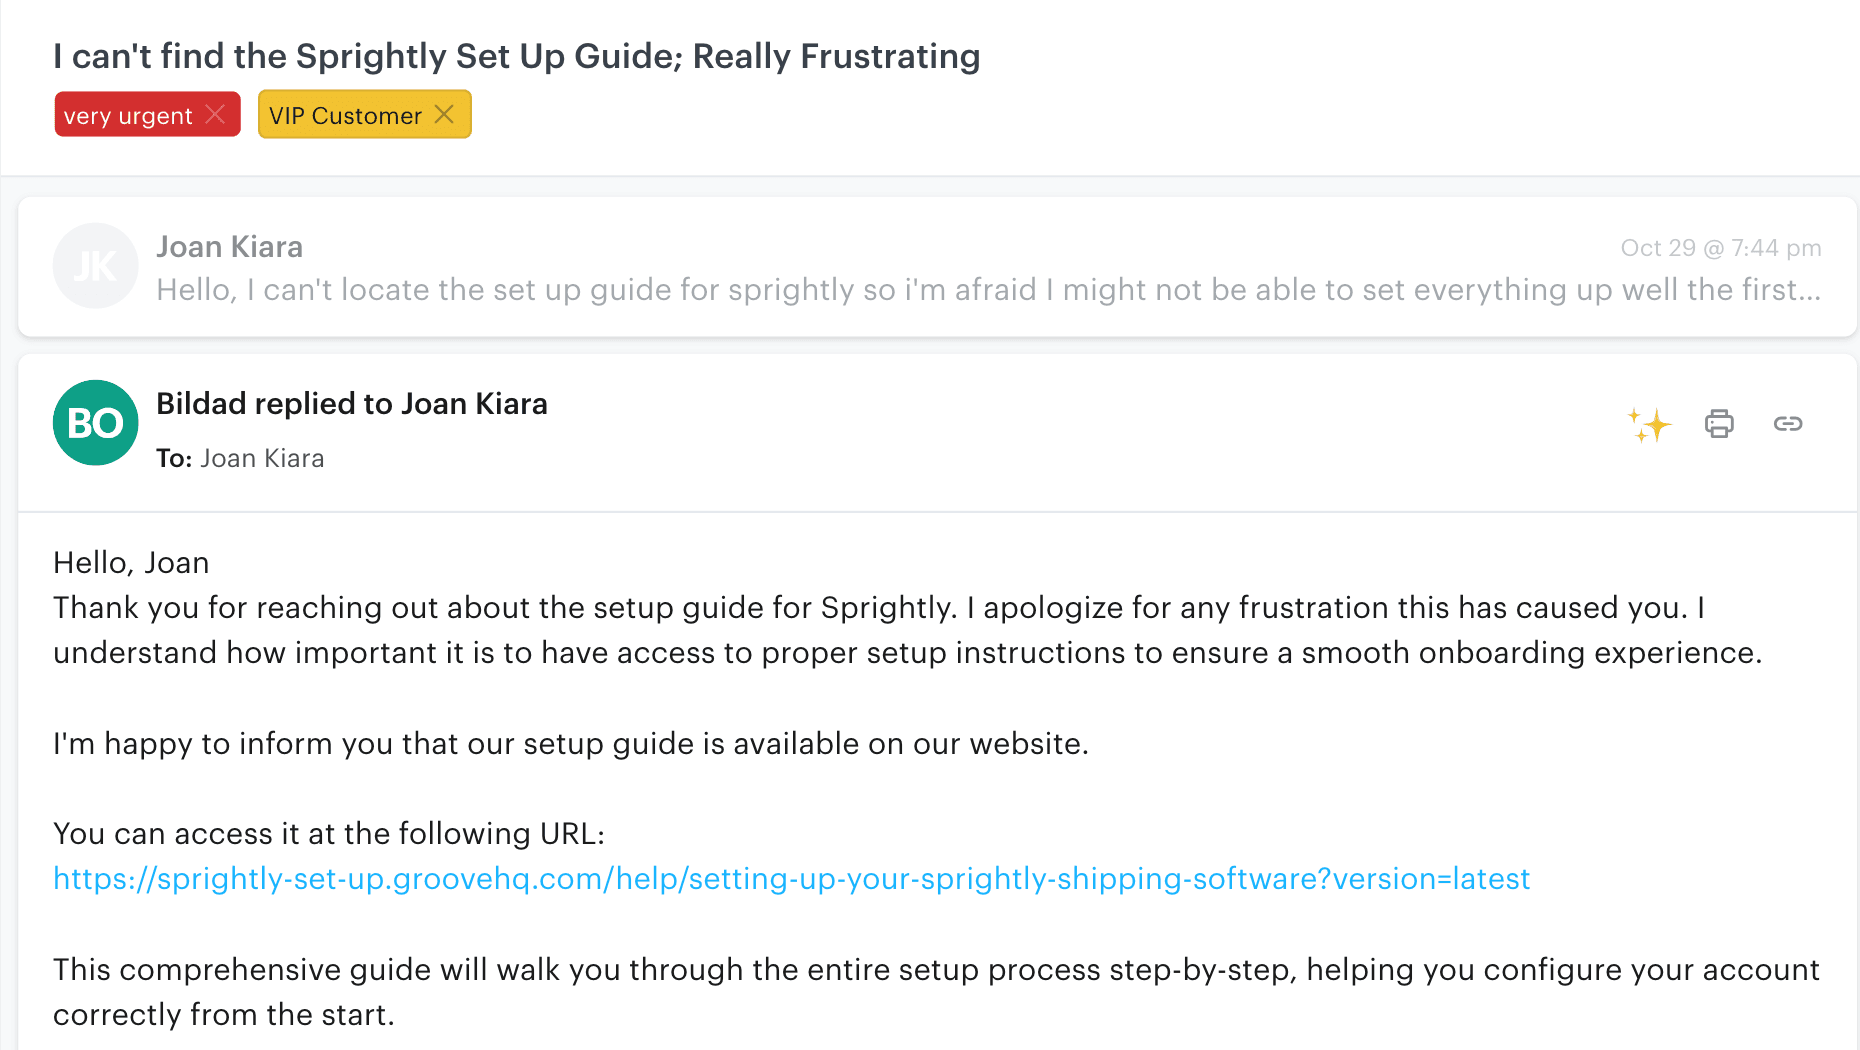Click the 'Oct 29 @ 7:44 pm' timestamp
Viewport: 1860px width, 1050px height.
pyautogui.click(x=1721, y=247)
